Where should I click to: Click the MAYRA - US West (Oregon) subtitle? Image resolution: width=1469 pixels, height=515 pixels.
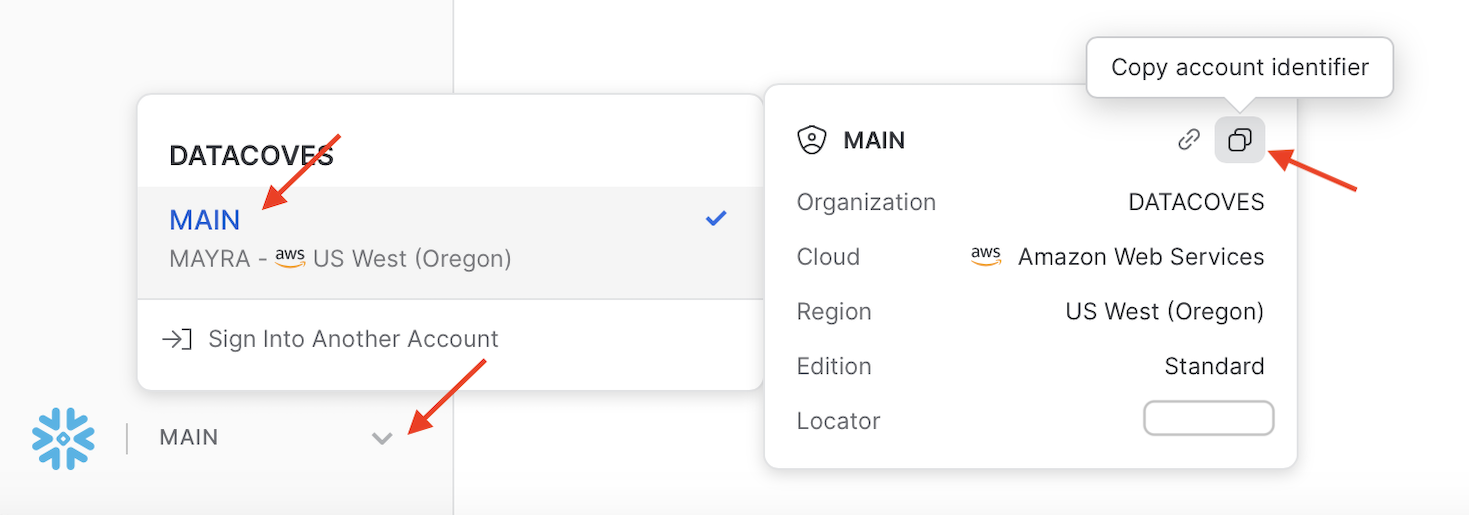[x=341, y=259]
